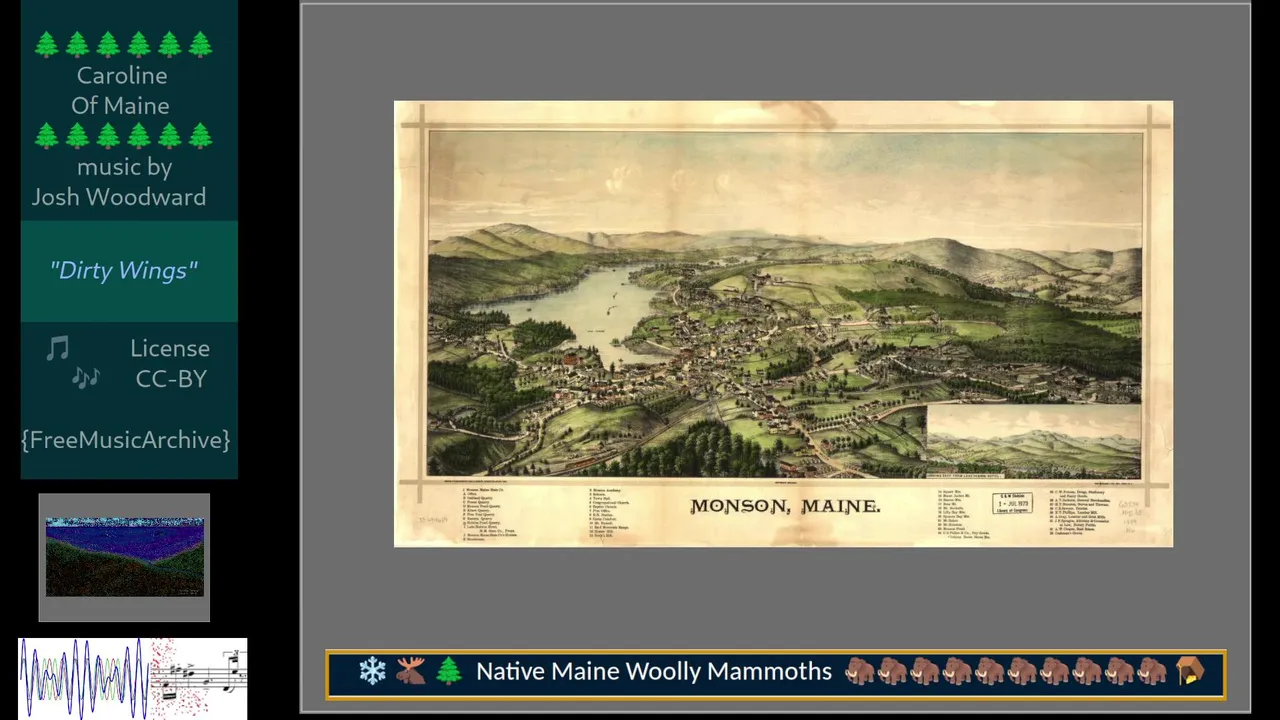Click the "CC-BY" license text
Image resolution: width=1280 pixels, height=720 pixels.
(x=171, y=379)
